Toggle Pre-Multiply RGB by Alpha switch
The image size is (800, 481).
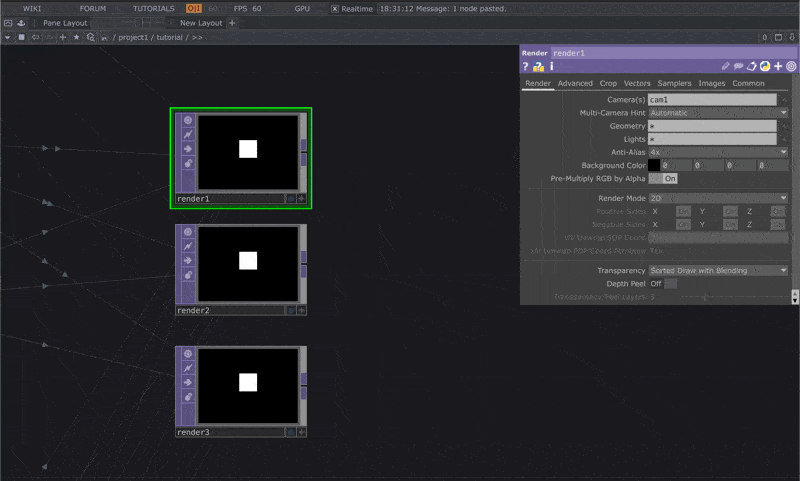pyautogui.click(x=663, y=179)
